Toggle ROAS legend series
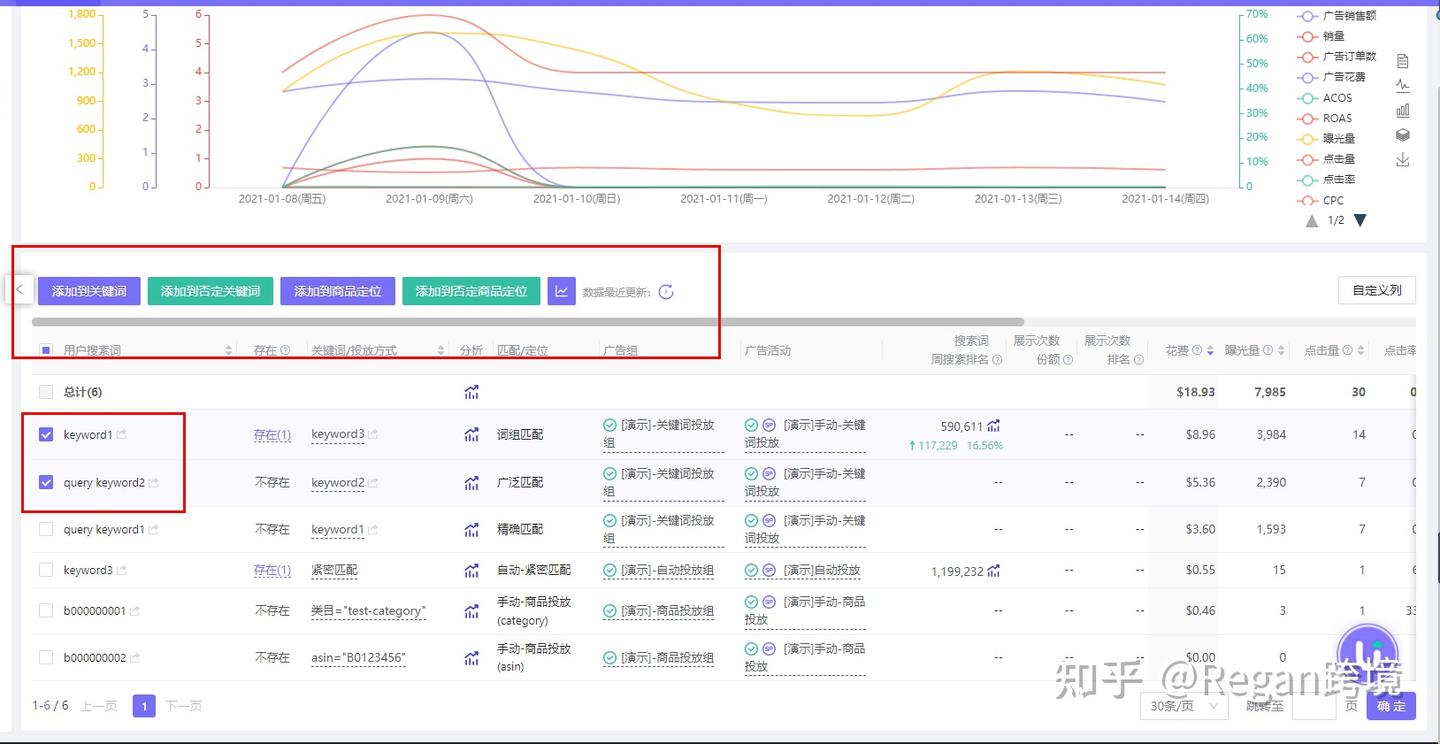 (1325, 118)
